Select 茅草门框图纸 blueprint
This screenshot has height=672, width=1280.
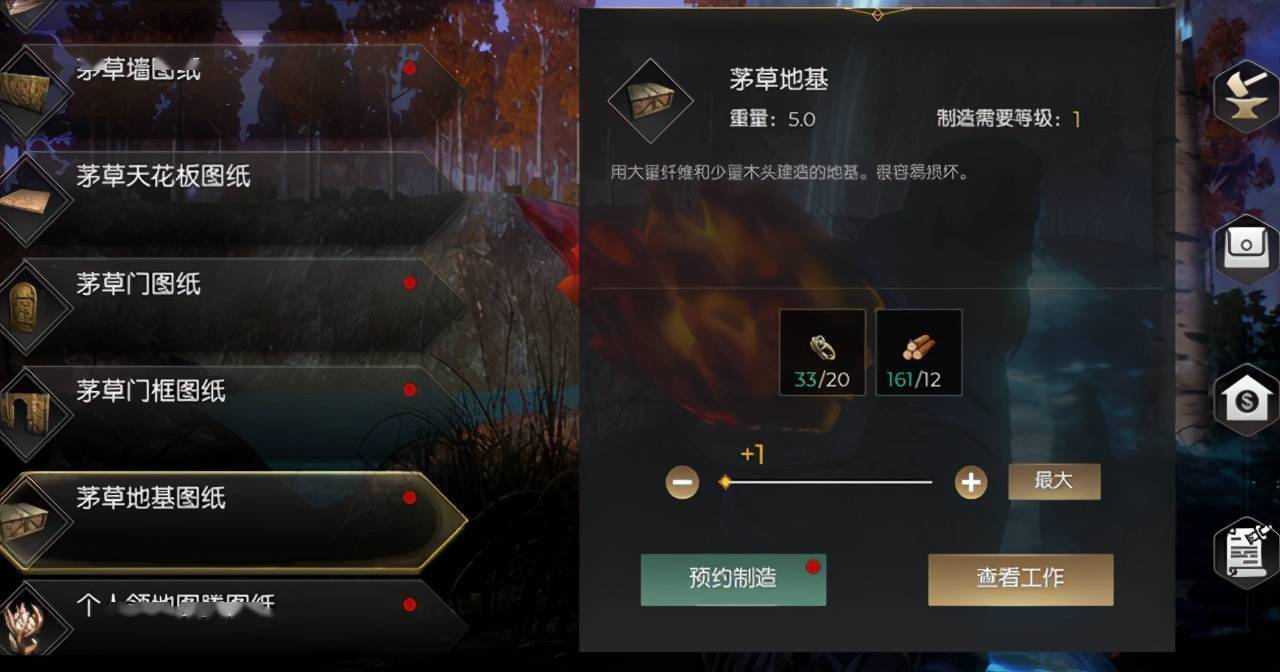pyautogui.click(x=230, y=413)
